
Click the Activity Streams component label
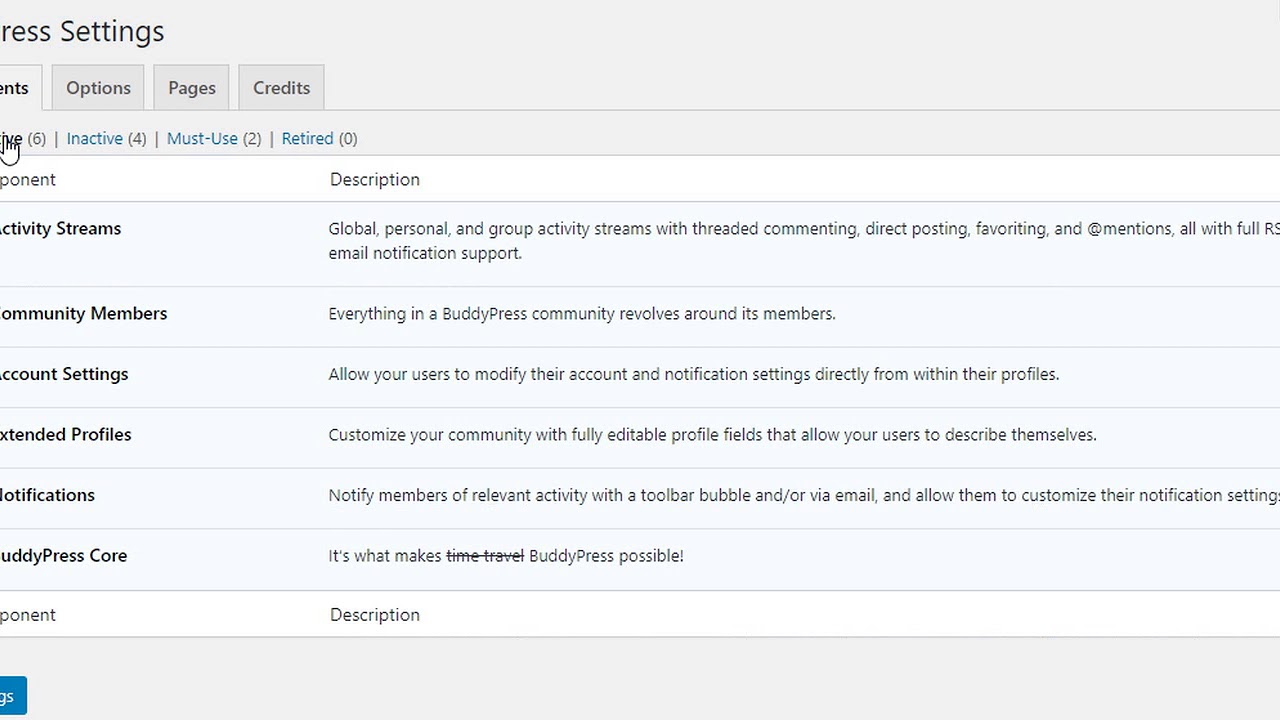tap(59, 229)
